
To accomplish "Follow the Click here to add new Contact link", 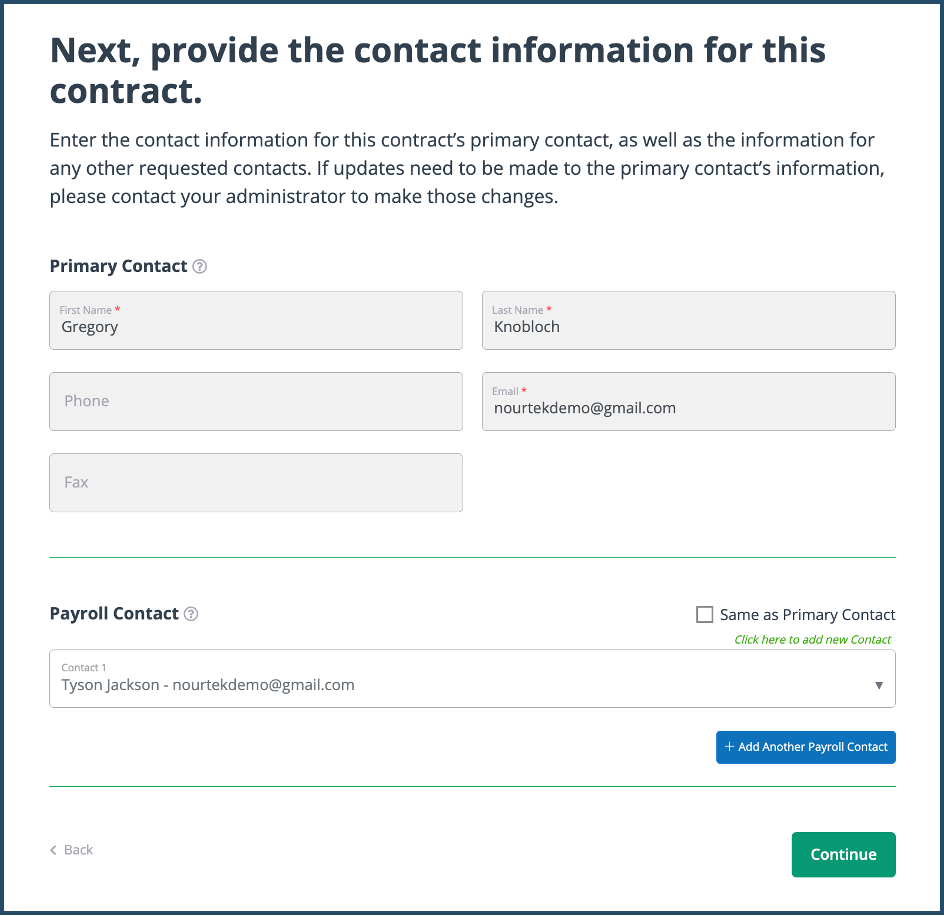I will point(812,640).
